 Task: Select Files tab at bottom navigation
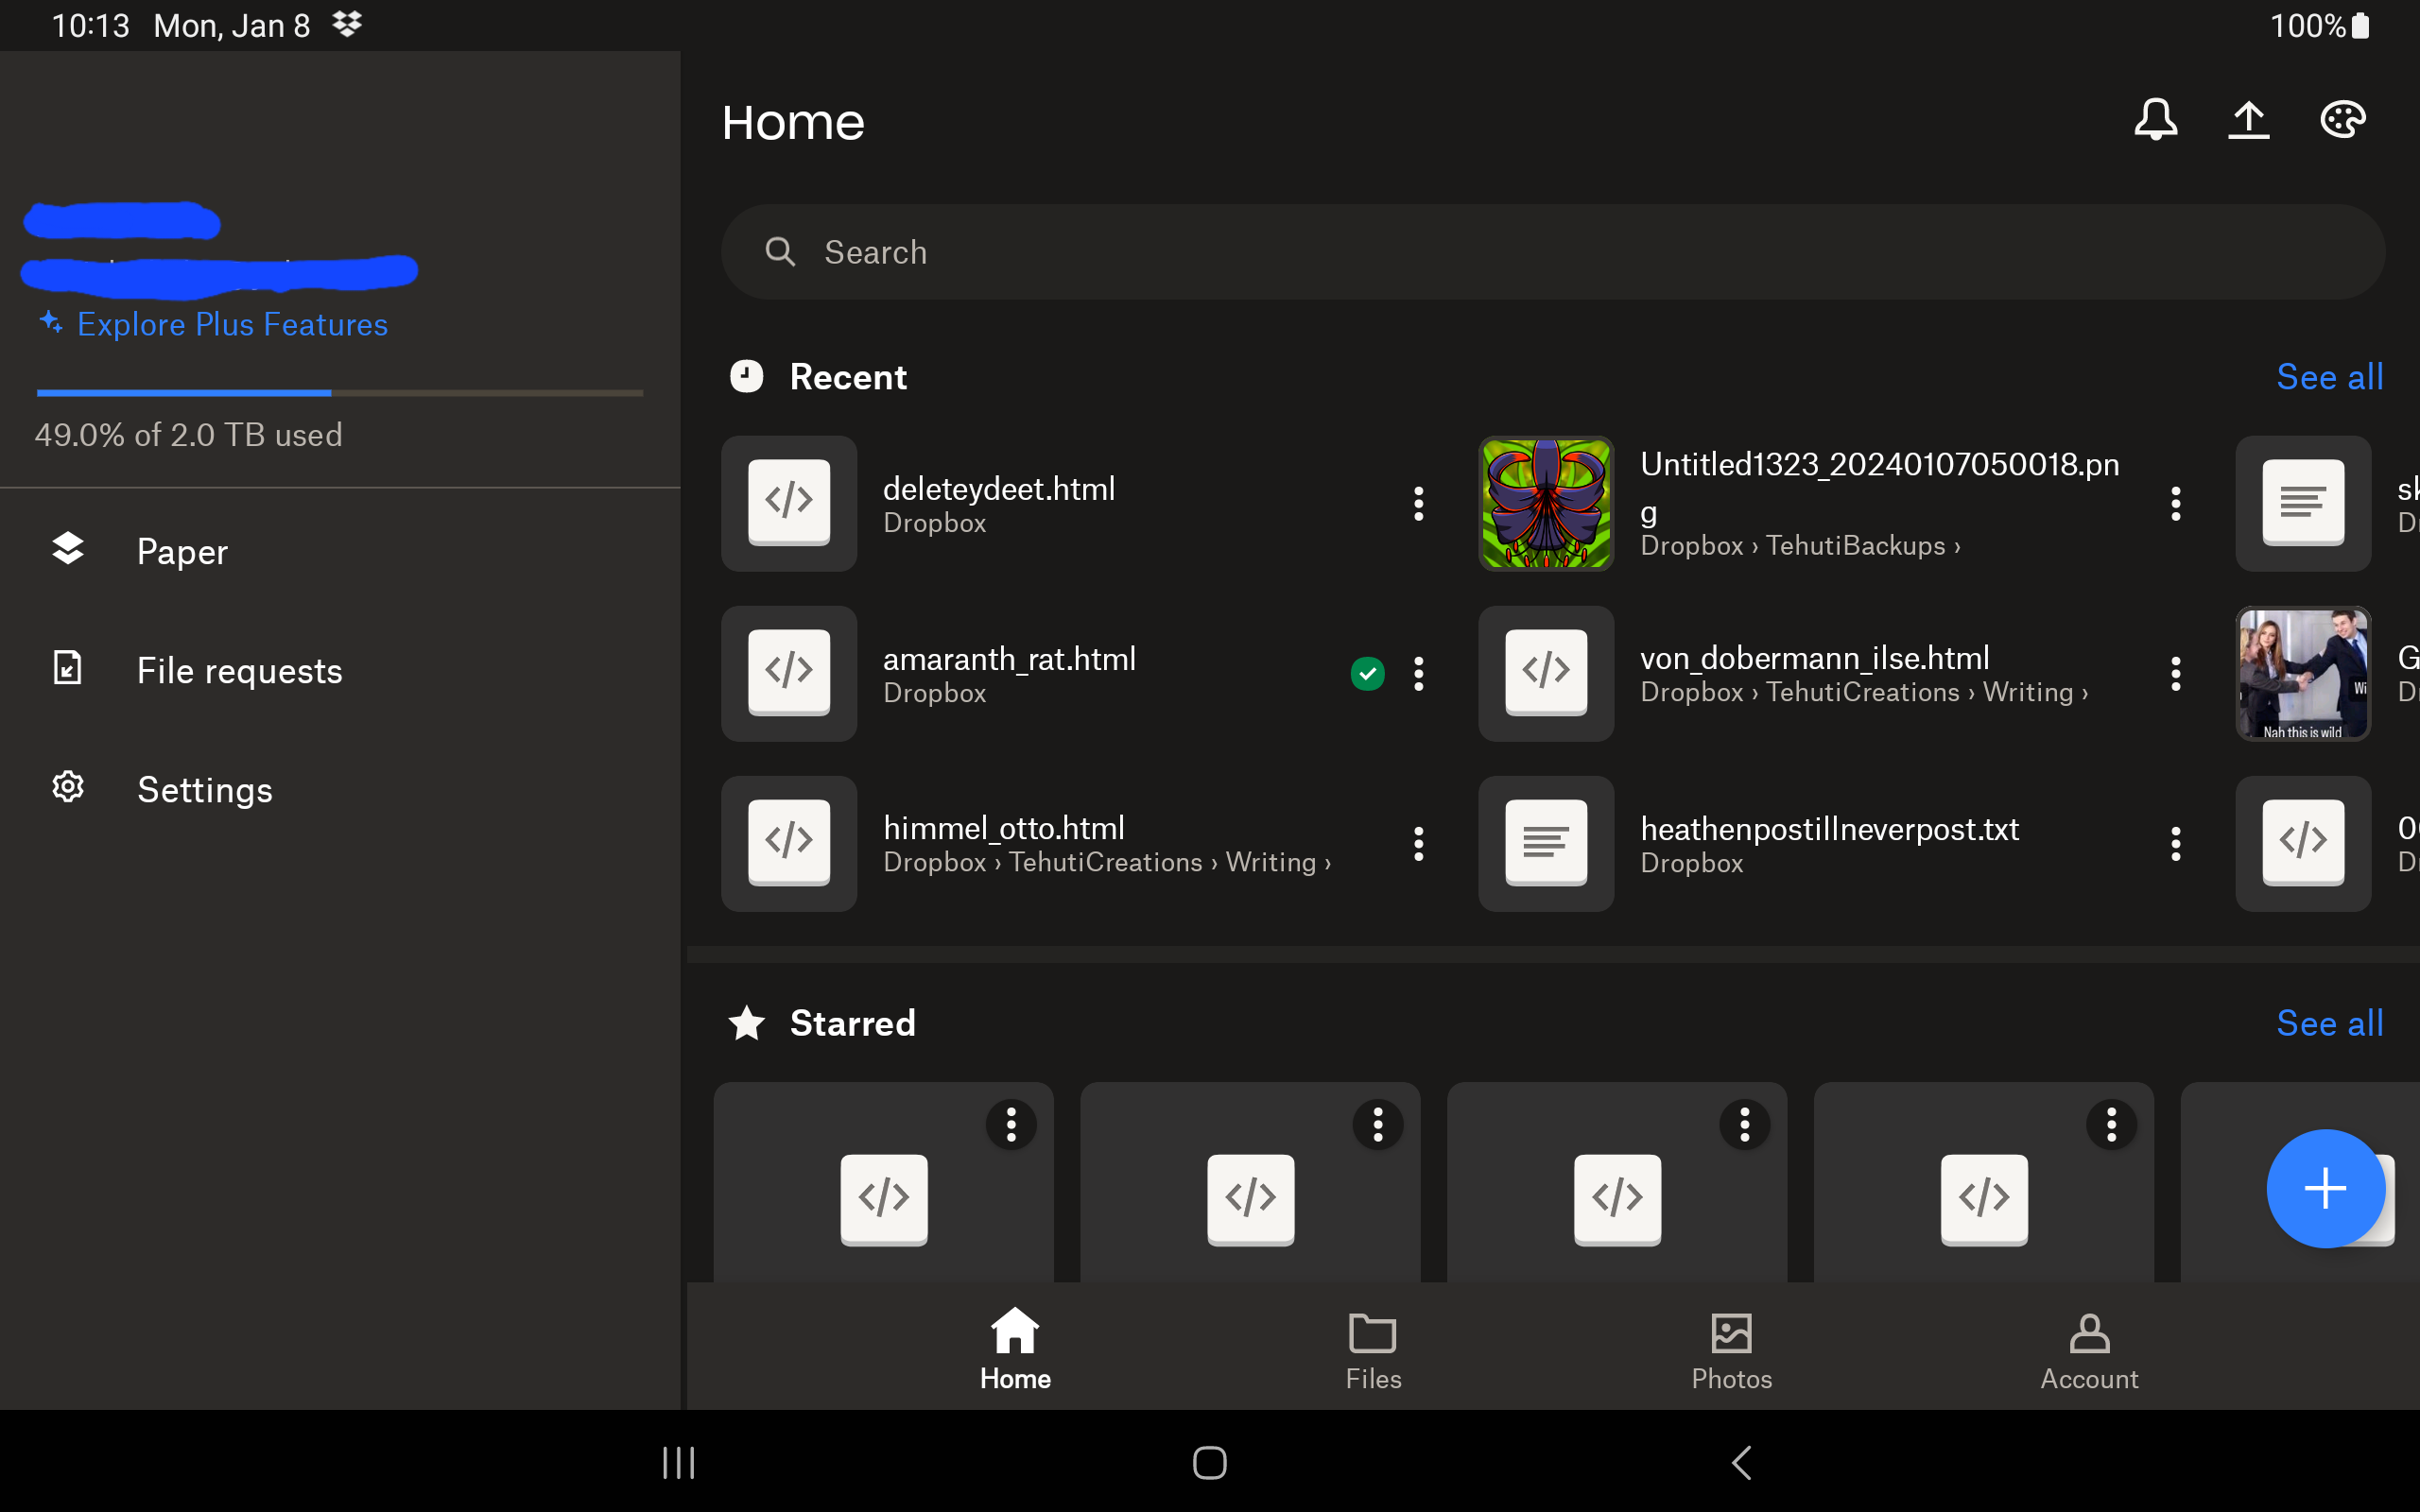1373,1350
